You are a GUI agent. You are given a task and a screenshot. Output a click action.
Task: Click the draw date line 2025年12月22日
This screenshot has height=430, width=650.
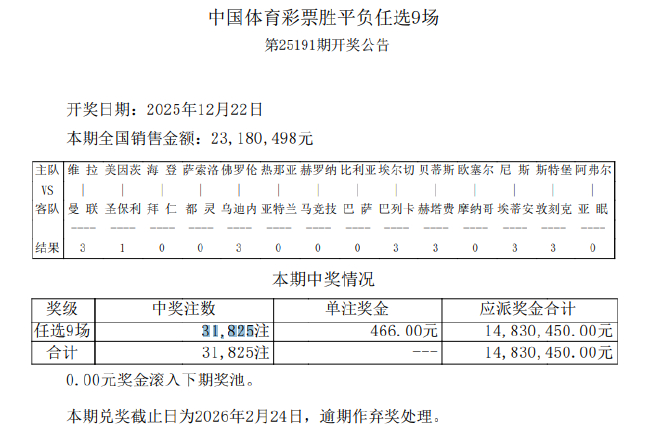tap(165, 109)
